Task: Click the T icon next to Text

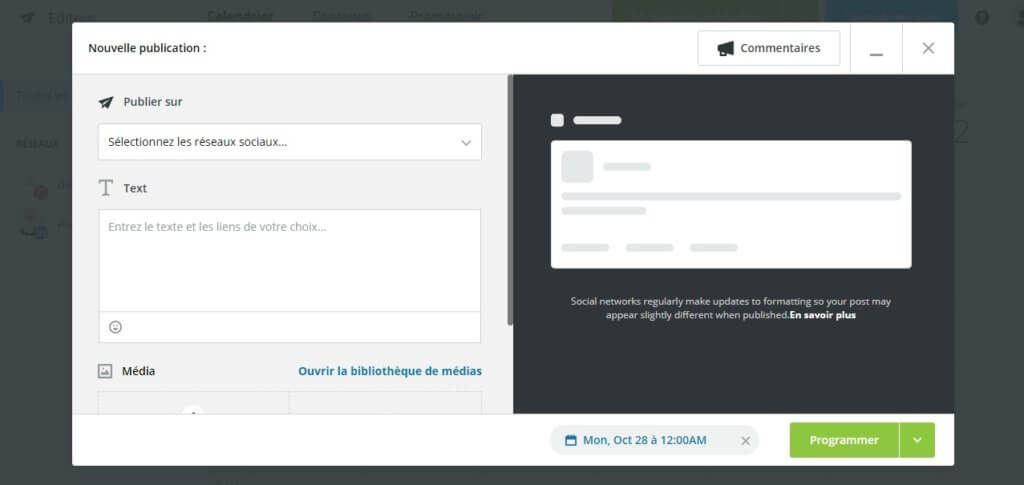Action: click(x=106, y=188)
